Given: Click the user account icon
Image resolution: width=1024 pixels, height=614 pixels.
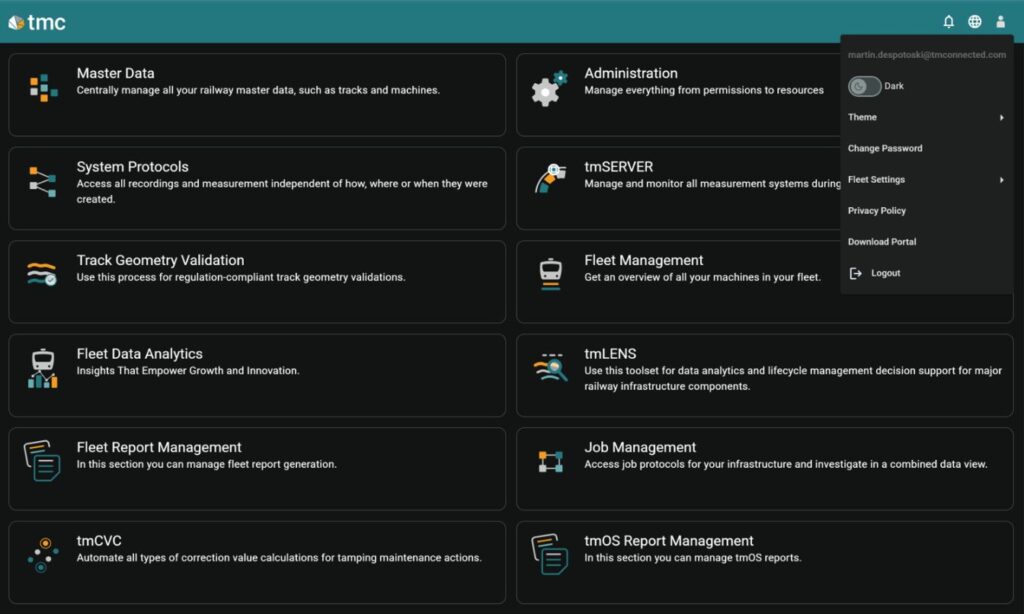Looking at the screenshot, I should pos(1000,22).
